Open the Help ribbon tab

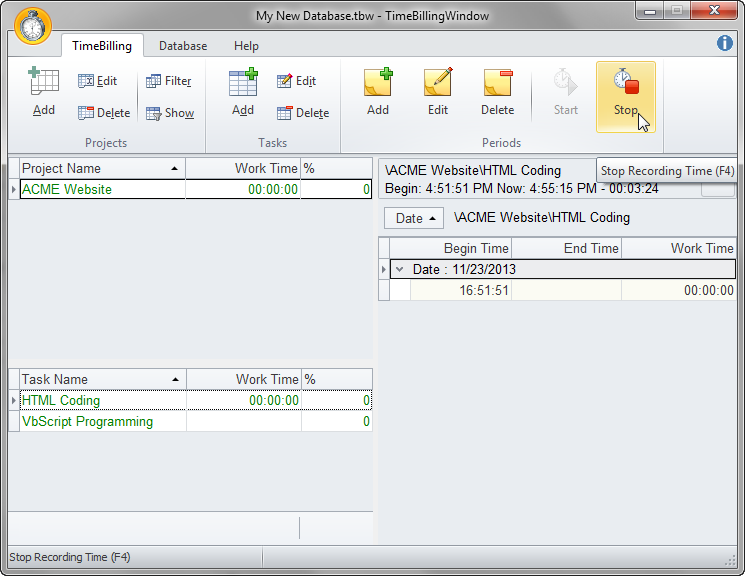click(246, 46)
